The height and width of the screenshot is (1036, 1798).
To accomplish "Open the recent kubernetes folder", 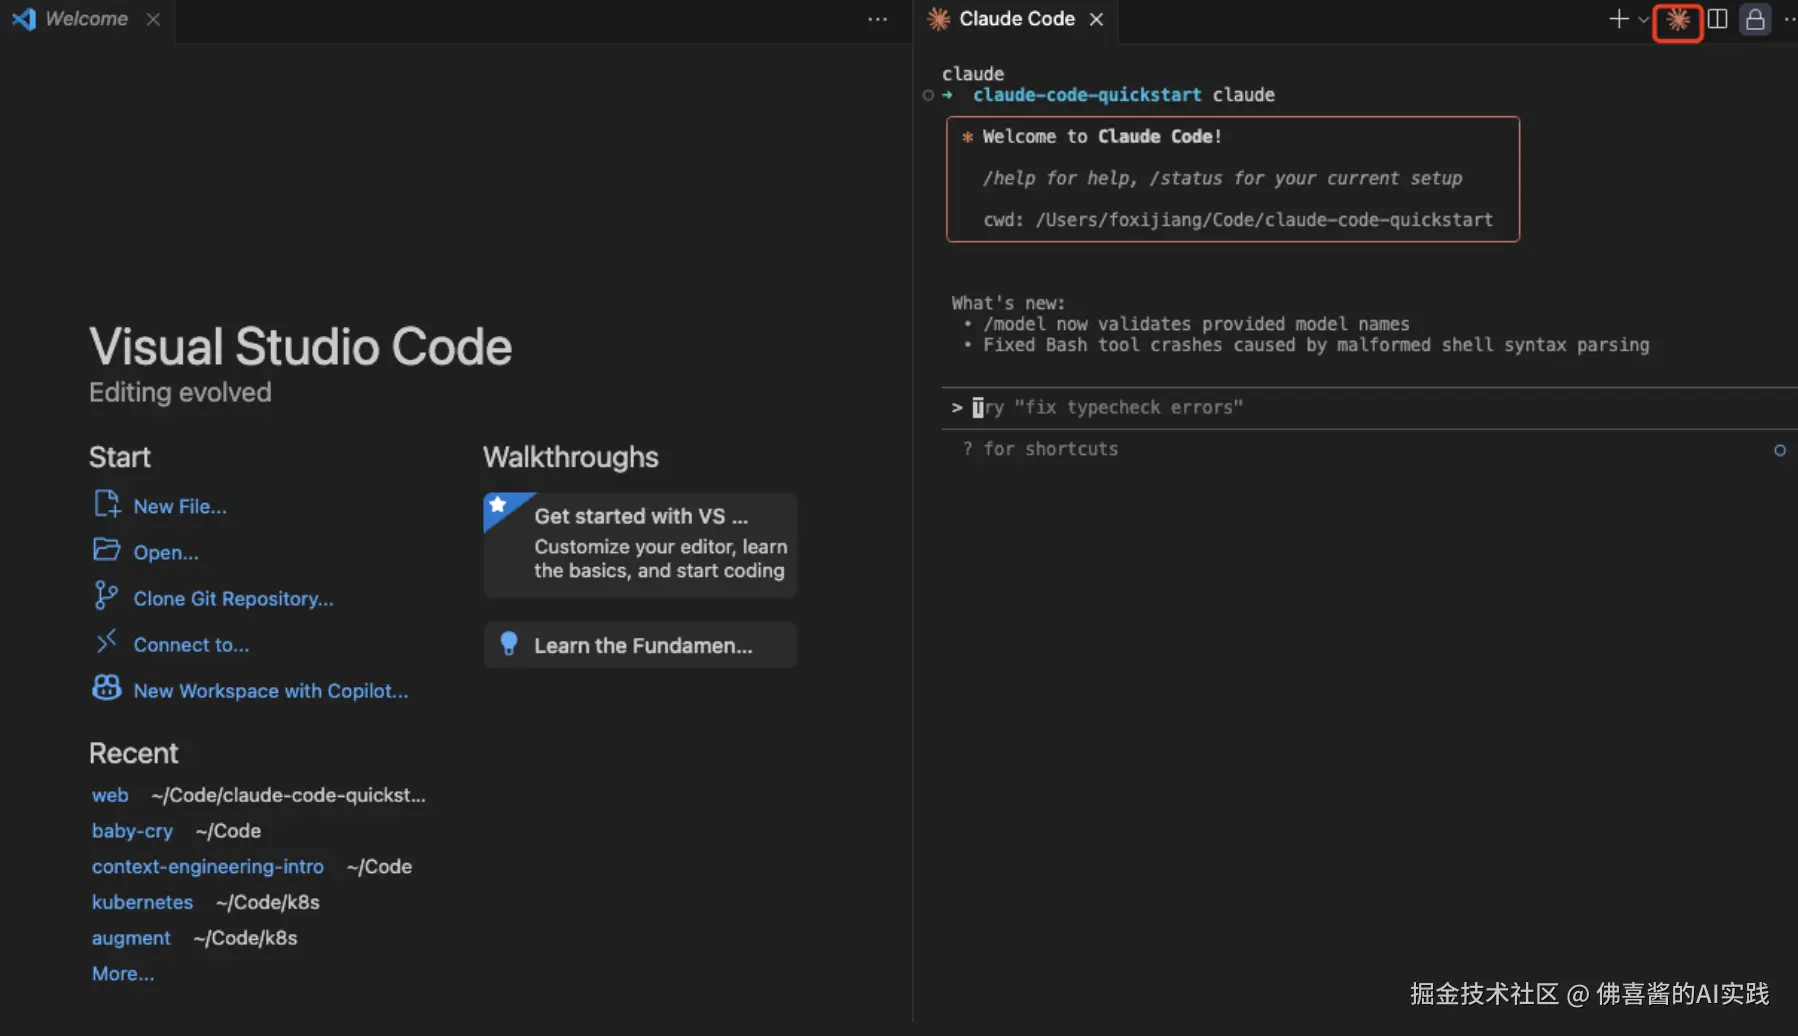I will (x=142, y=902).
